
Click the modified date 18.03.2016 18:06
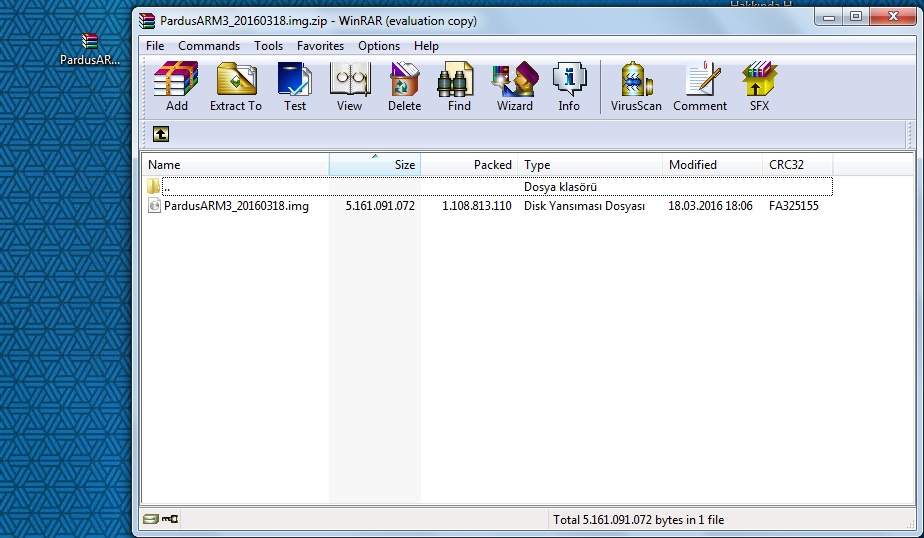coord(710,206)
